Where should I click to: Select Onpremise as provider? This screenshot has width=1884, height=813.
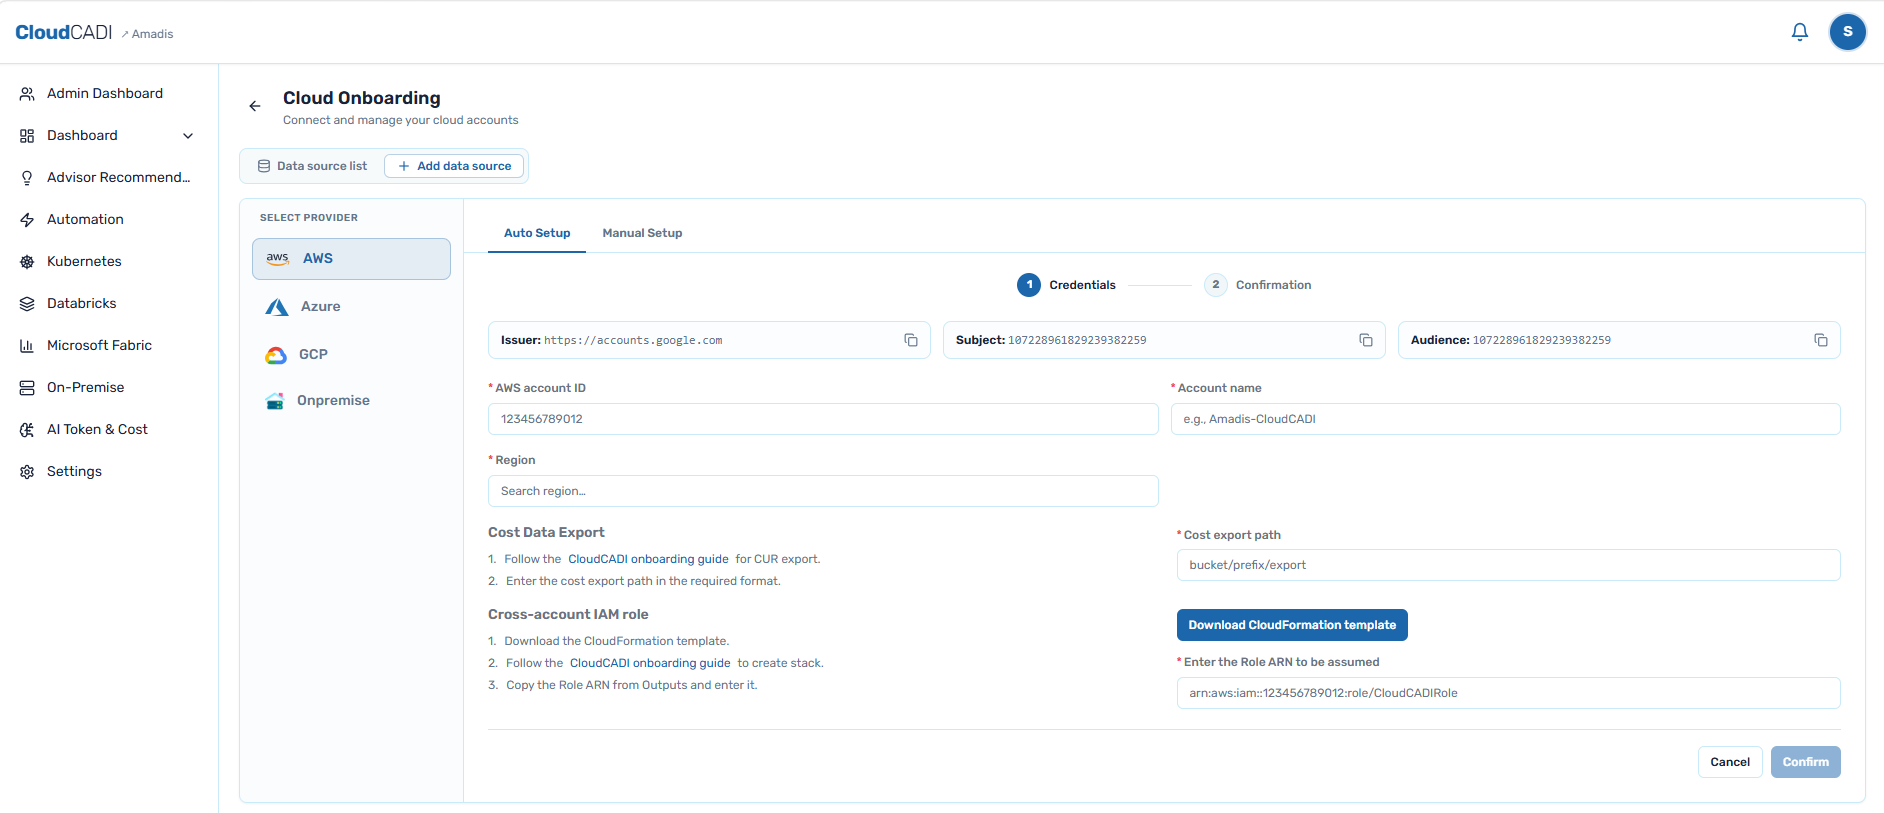351,400
